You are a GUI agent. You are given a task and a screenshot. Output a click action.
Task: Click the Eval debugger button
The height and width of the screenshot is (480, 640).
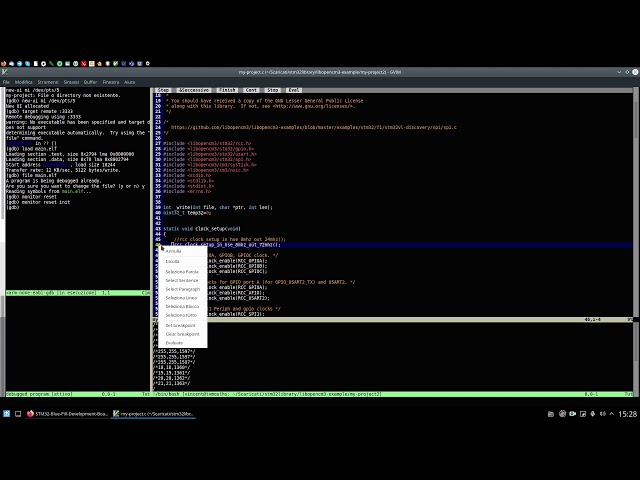293,90
